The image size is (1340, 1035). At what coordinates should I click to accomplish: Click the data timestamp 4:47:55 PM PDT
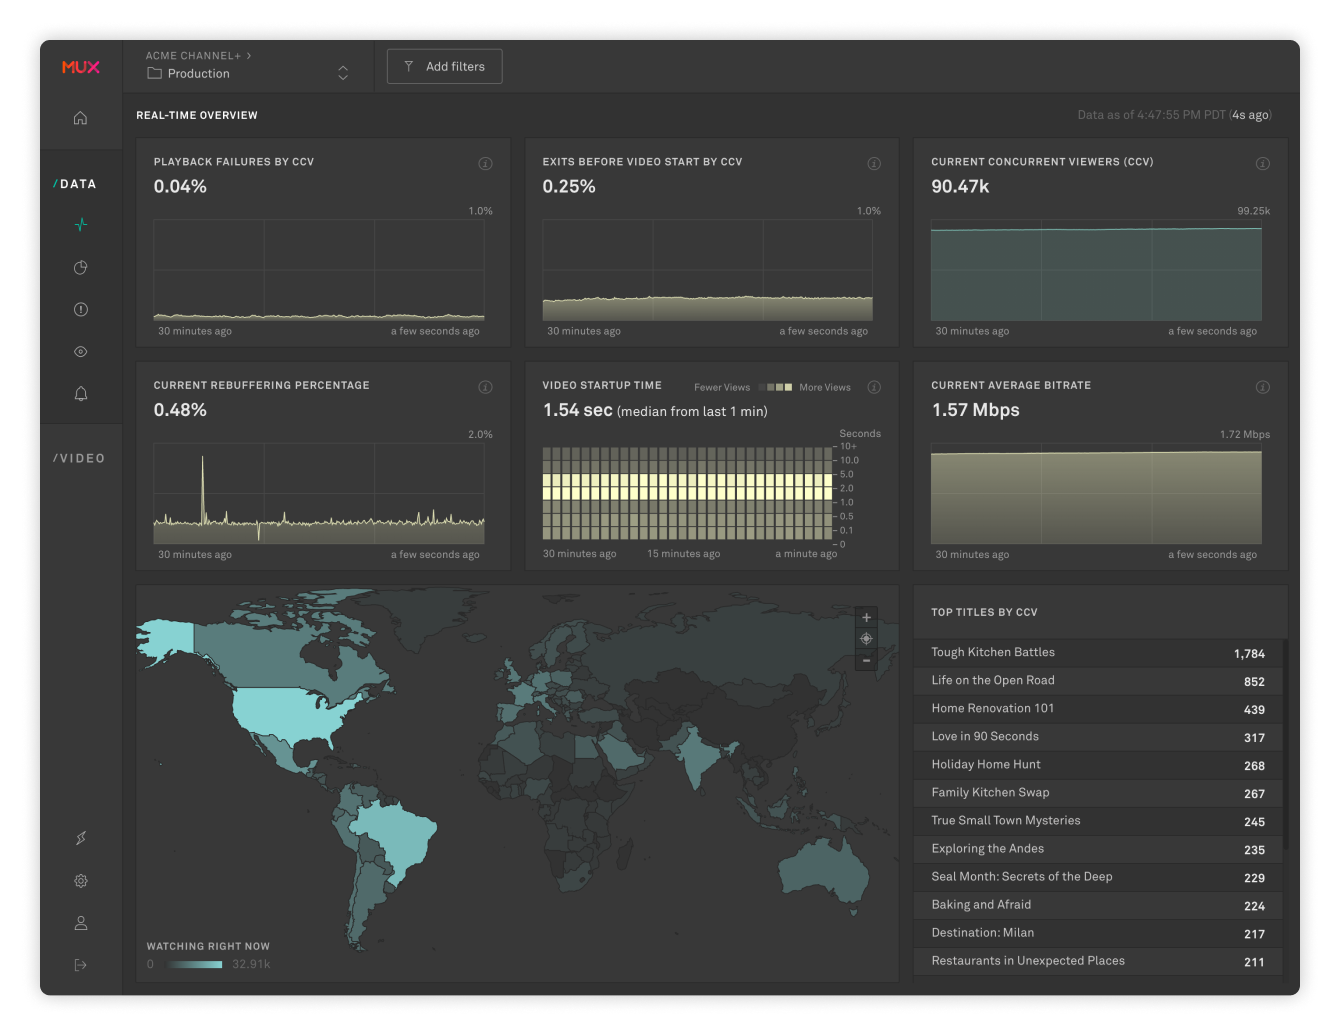point(1176,115)
